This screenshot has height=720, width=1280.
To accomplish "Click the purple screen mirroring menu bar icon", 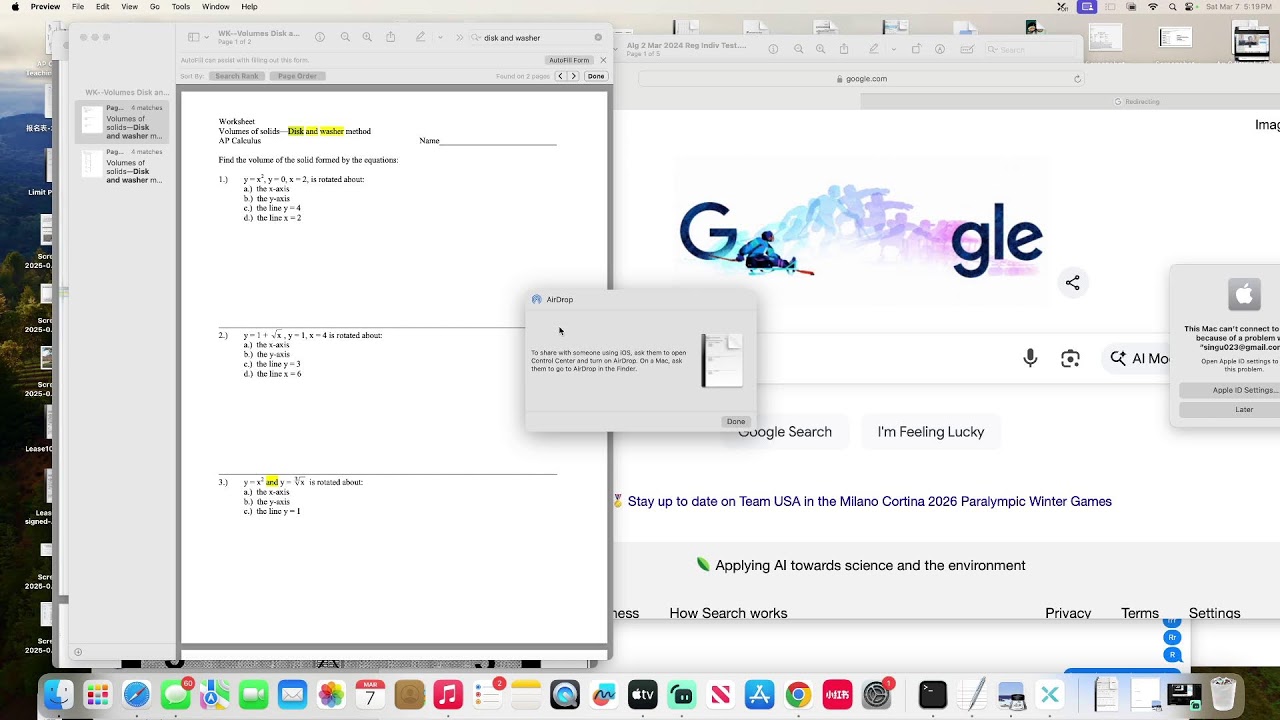I will click(1088, 7).
